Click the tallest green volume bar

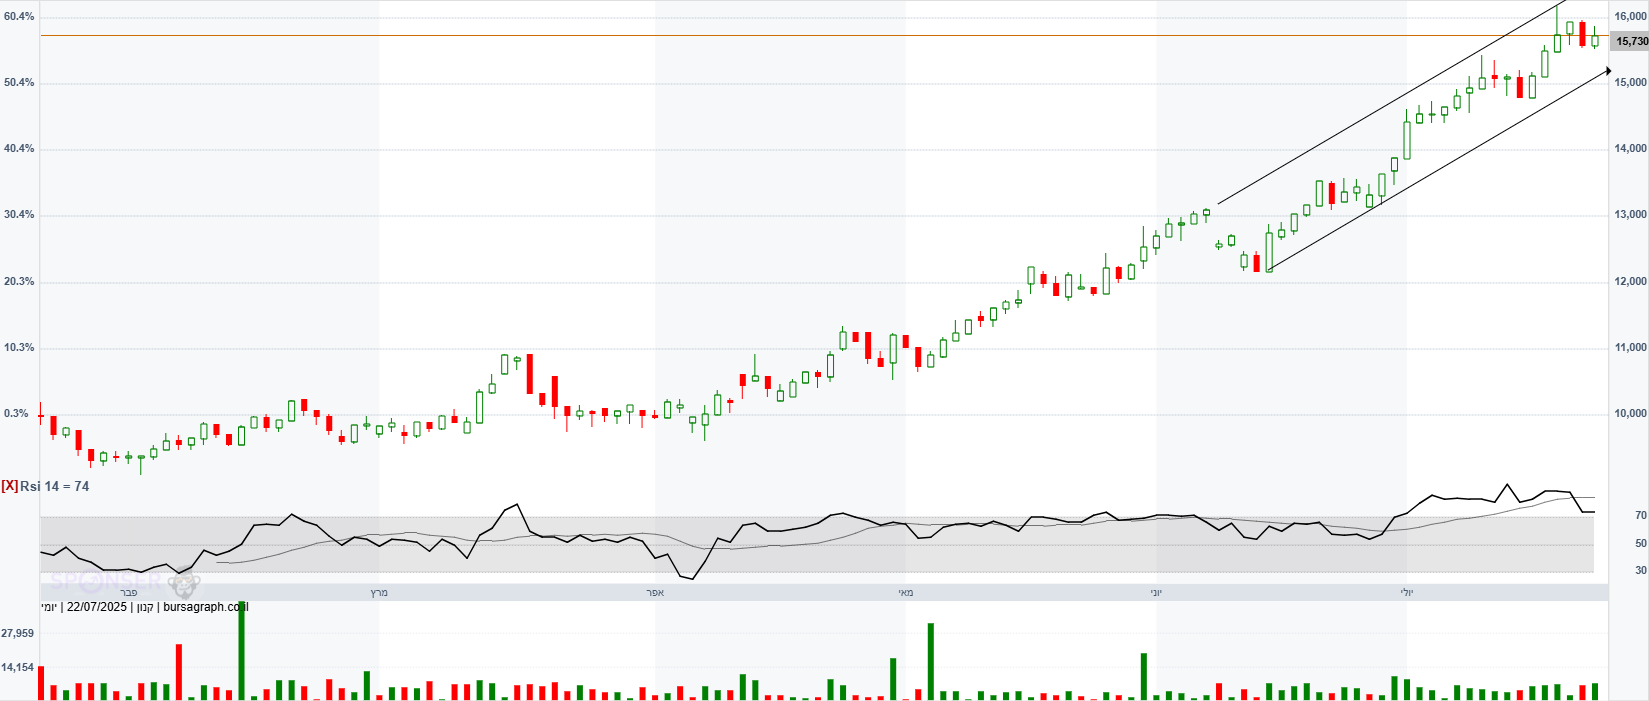(241, 650)
